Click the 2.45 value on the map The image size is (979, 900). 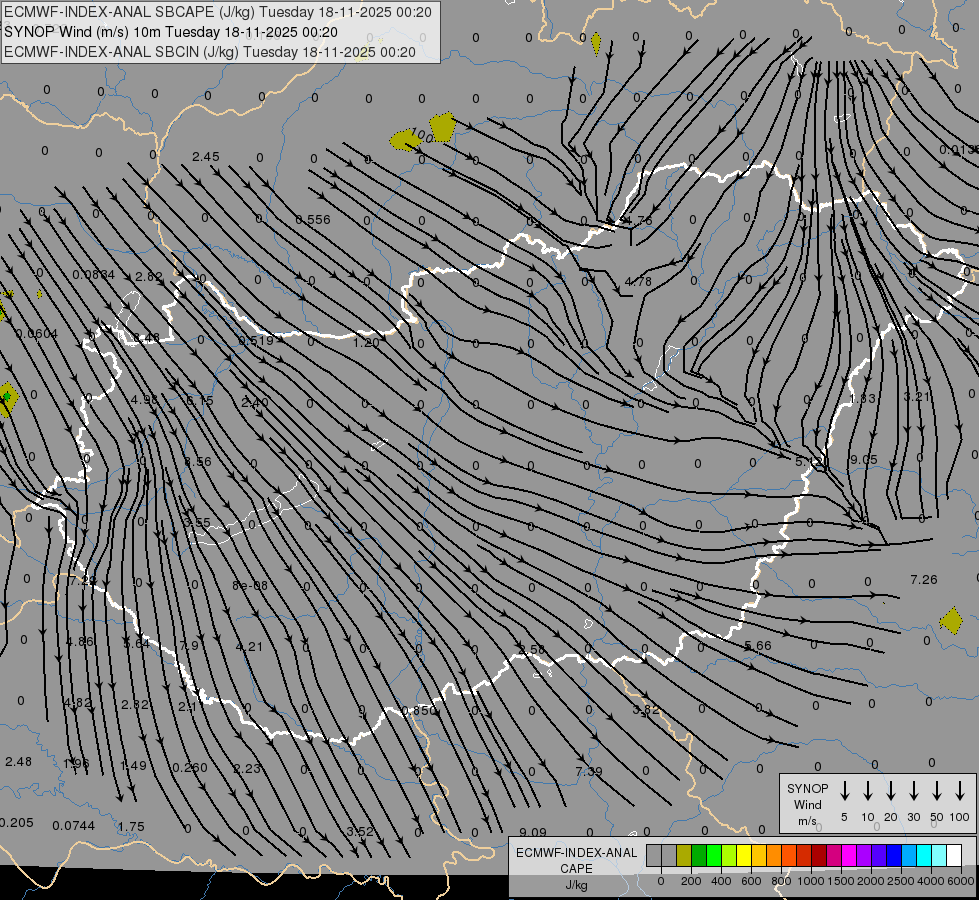205,157
